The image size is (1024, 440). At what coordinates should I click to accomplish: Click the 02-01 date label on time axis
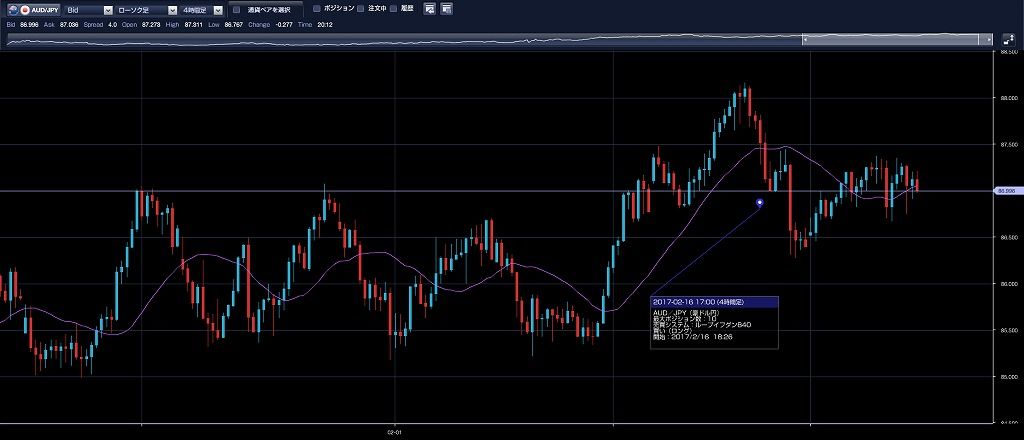(x=394, y=432)
